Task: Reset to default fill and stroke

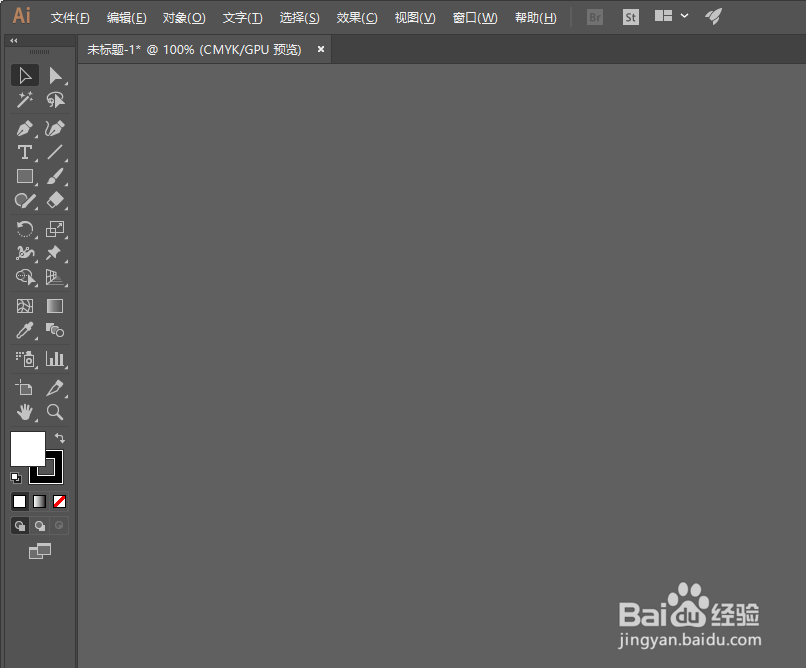Action: click(x=16, y=478)
